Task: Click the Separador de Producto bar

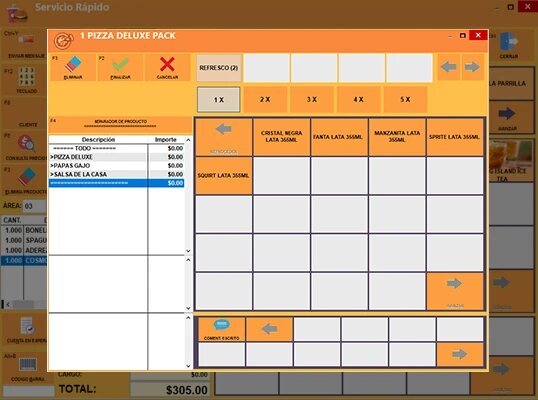Action: click(x=120, y=124)
